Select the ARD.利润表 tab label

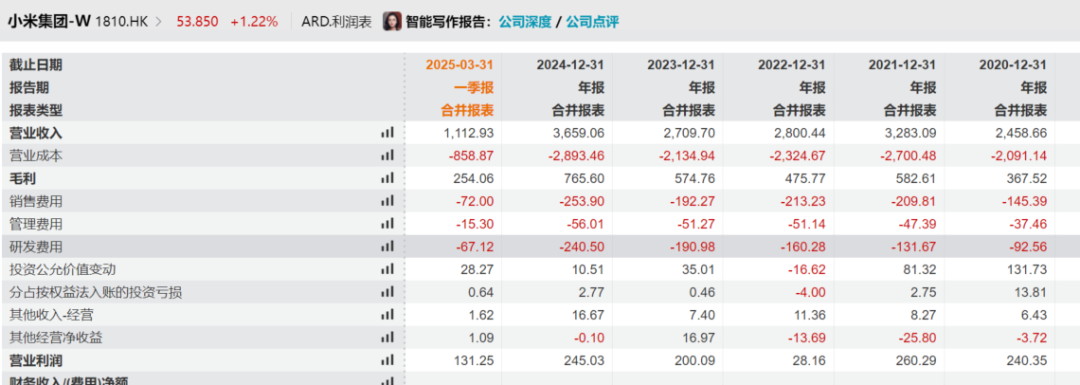click(337, 21)
